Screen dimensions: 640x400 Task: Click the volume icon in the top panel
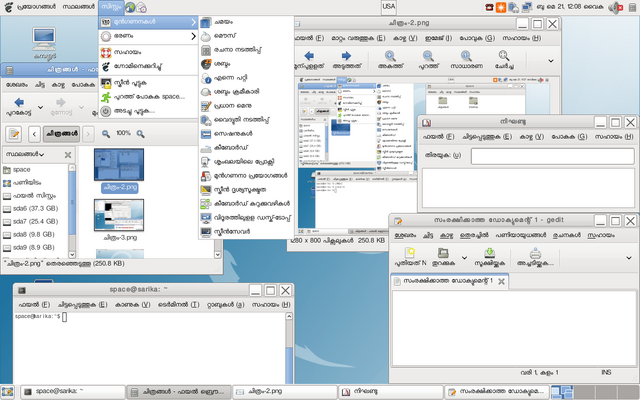pyautogui.click(x=614, y=7)
